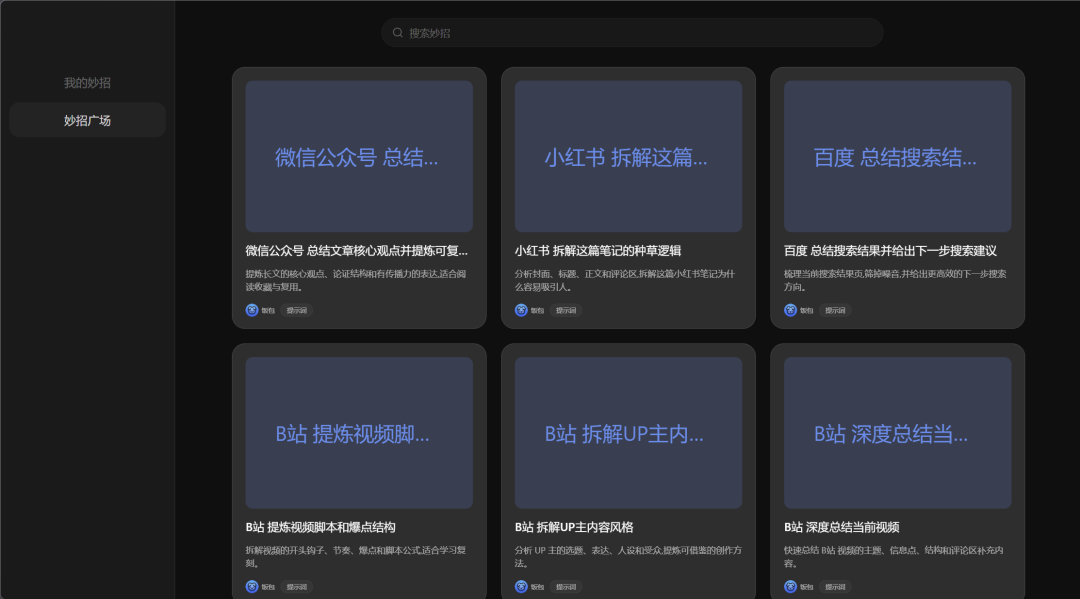1080x599 pixels.
Task: Click the 提示词 tag on the 微信公众号 card
Action: pyautogui.click(x=298, y=310)
